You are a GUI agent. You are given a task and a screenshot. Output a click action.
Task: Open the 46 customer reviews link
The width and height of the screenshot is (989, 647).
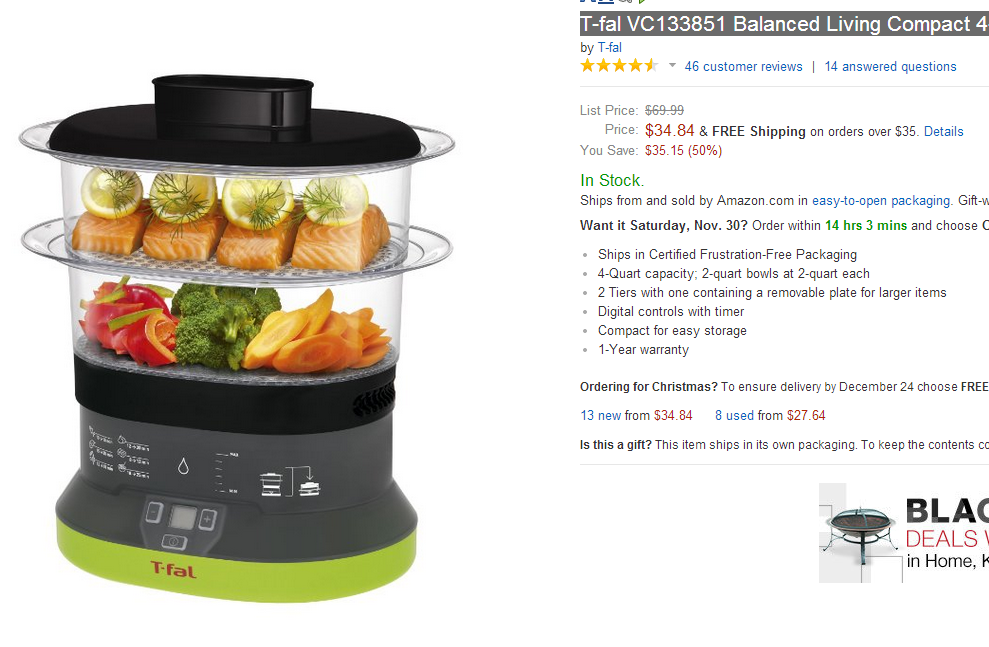pos(744,66)
